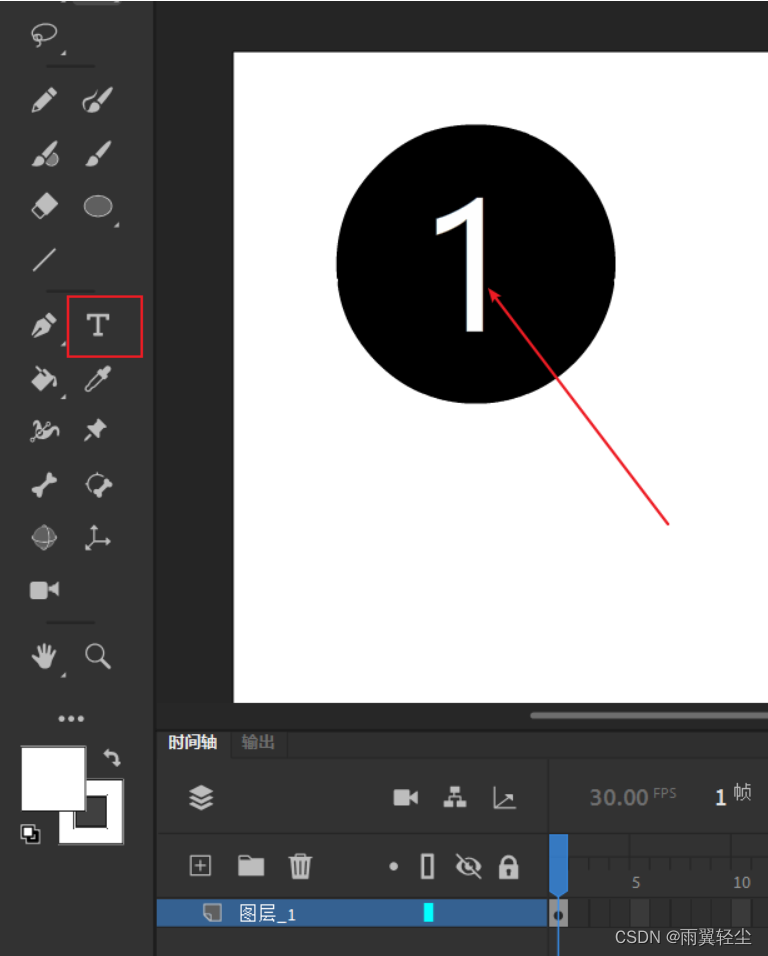This screenshot has width=768, height=956.
Task: Switch to the 时间轴 tab
Action: coord(193,742)
